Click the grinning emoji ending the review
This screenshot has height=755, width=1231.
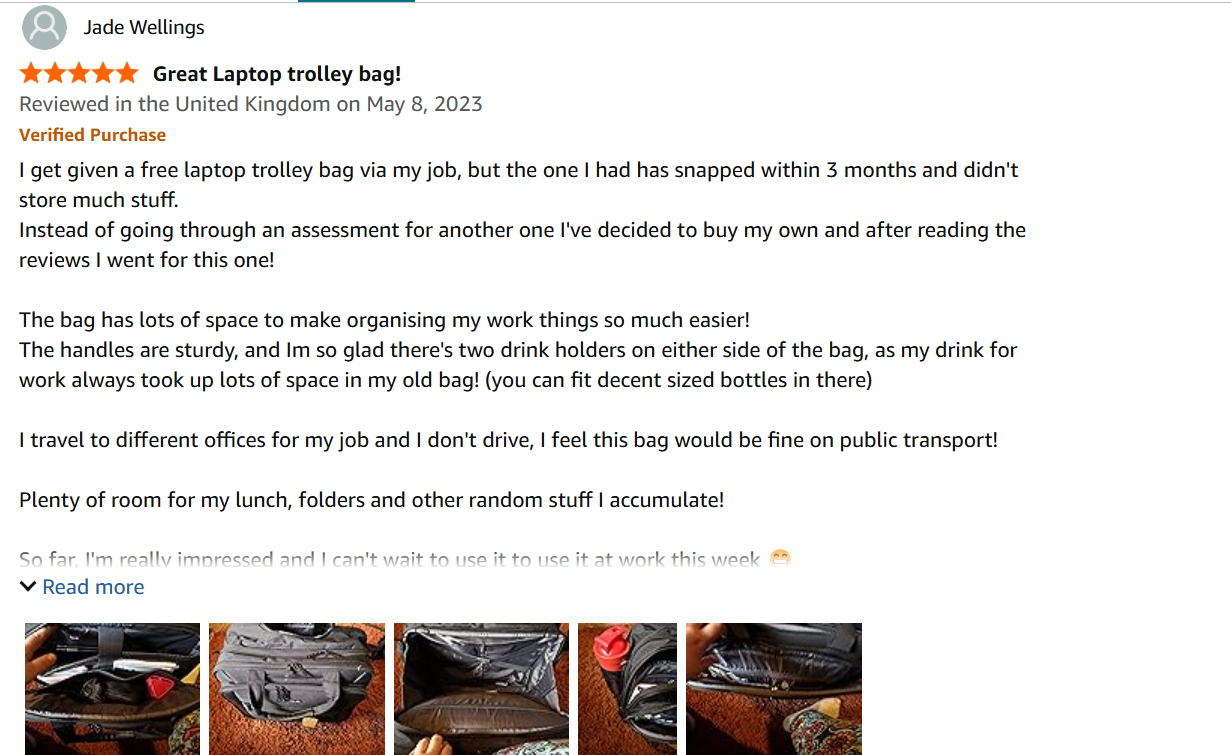(x=780, y=560)
